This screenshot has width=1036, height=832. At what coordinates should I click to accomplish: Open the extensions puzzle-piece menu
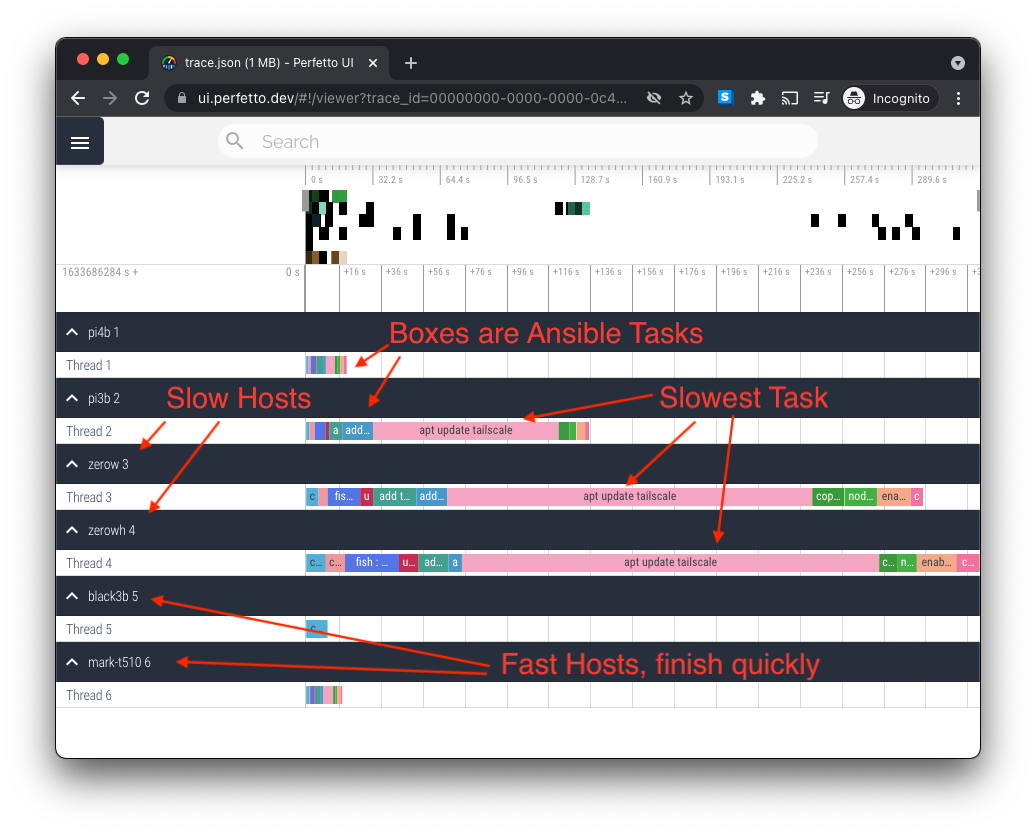tap(757, 98)
